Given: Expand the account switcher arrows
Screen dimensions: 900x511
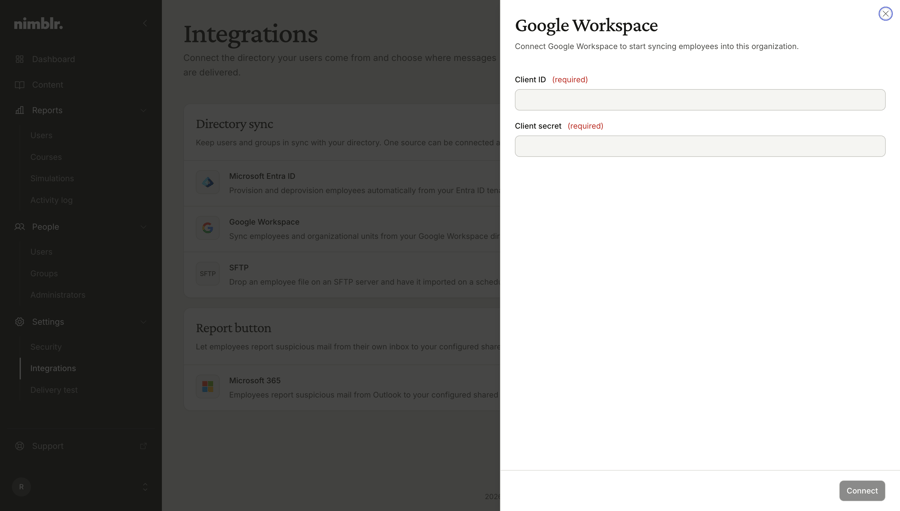Looking at the screenshot, I should click(145, 487).
